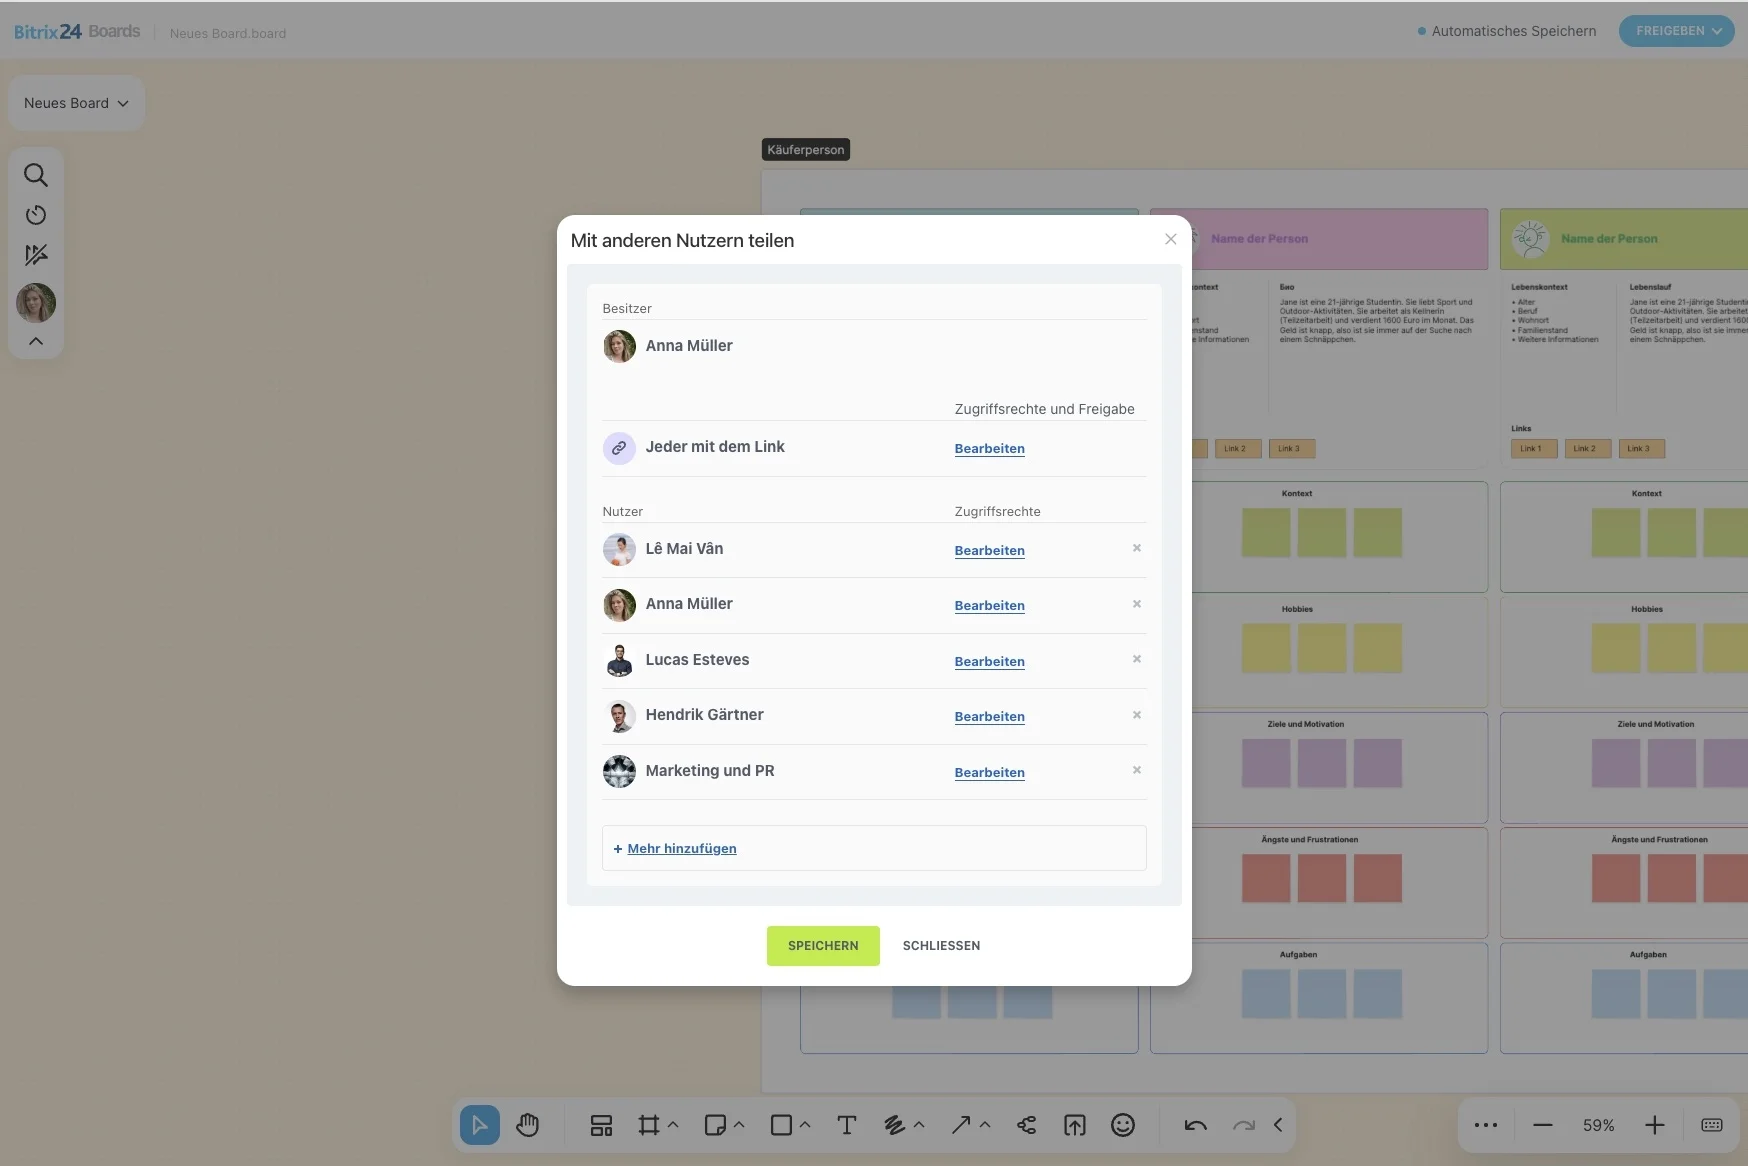Image resolution: width=1748 pixels, height=1166 pixels.
Task: Expand the Neues Board dropdown
Action: 76,103
